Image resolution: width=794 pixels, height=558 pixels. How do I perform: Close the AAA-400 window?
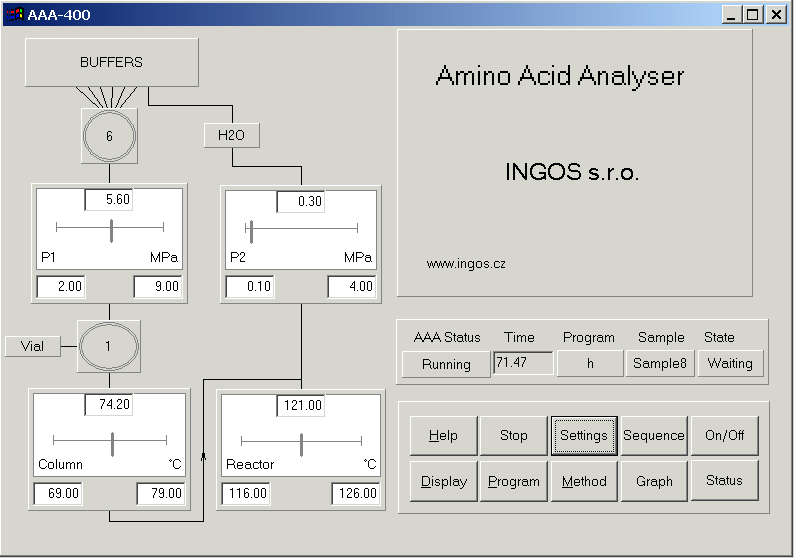point(776,15)
